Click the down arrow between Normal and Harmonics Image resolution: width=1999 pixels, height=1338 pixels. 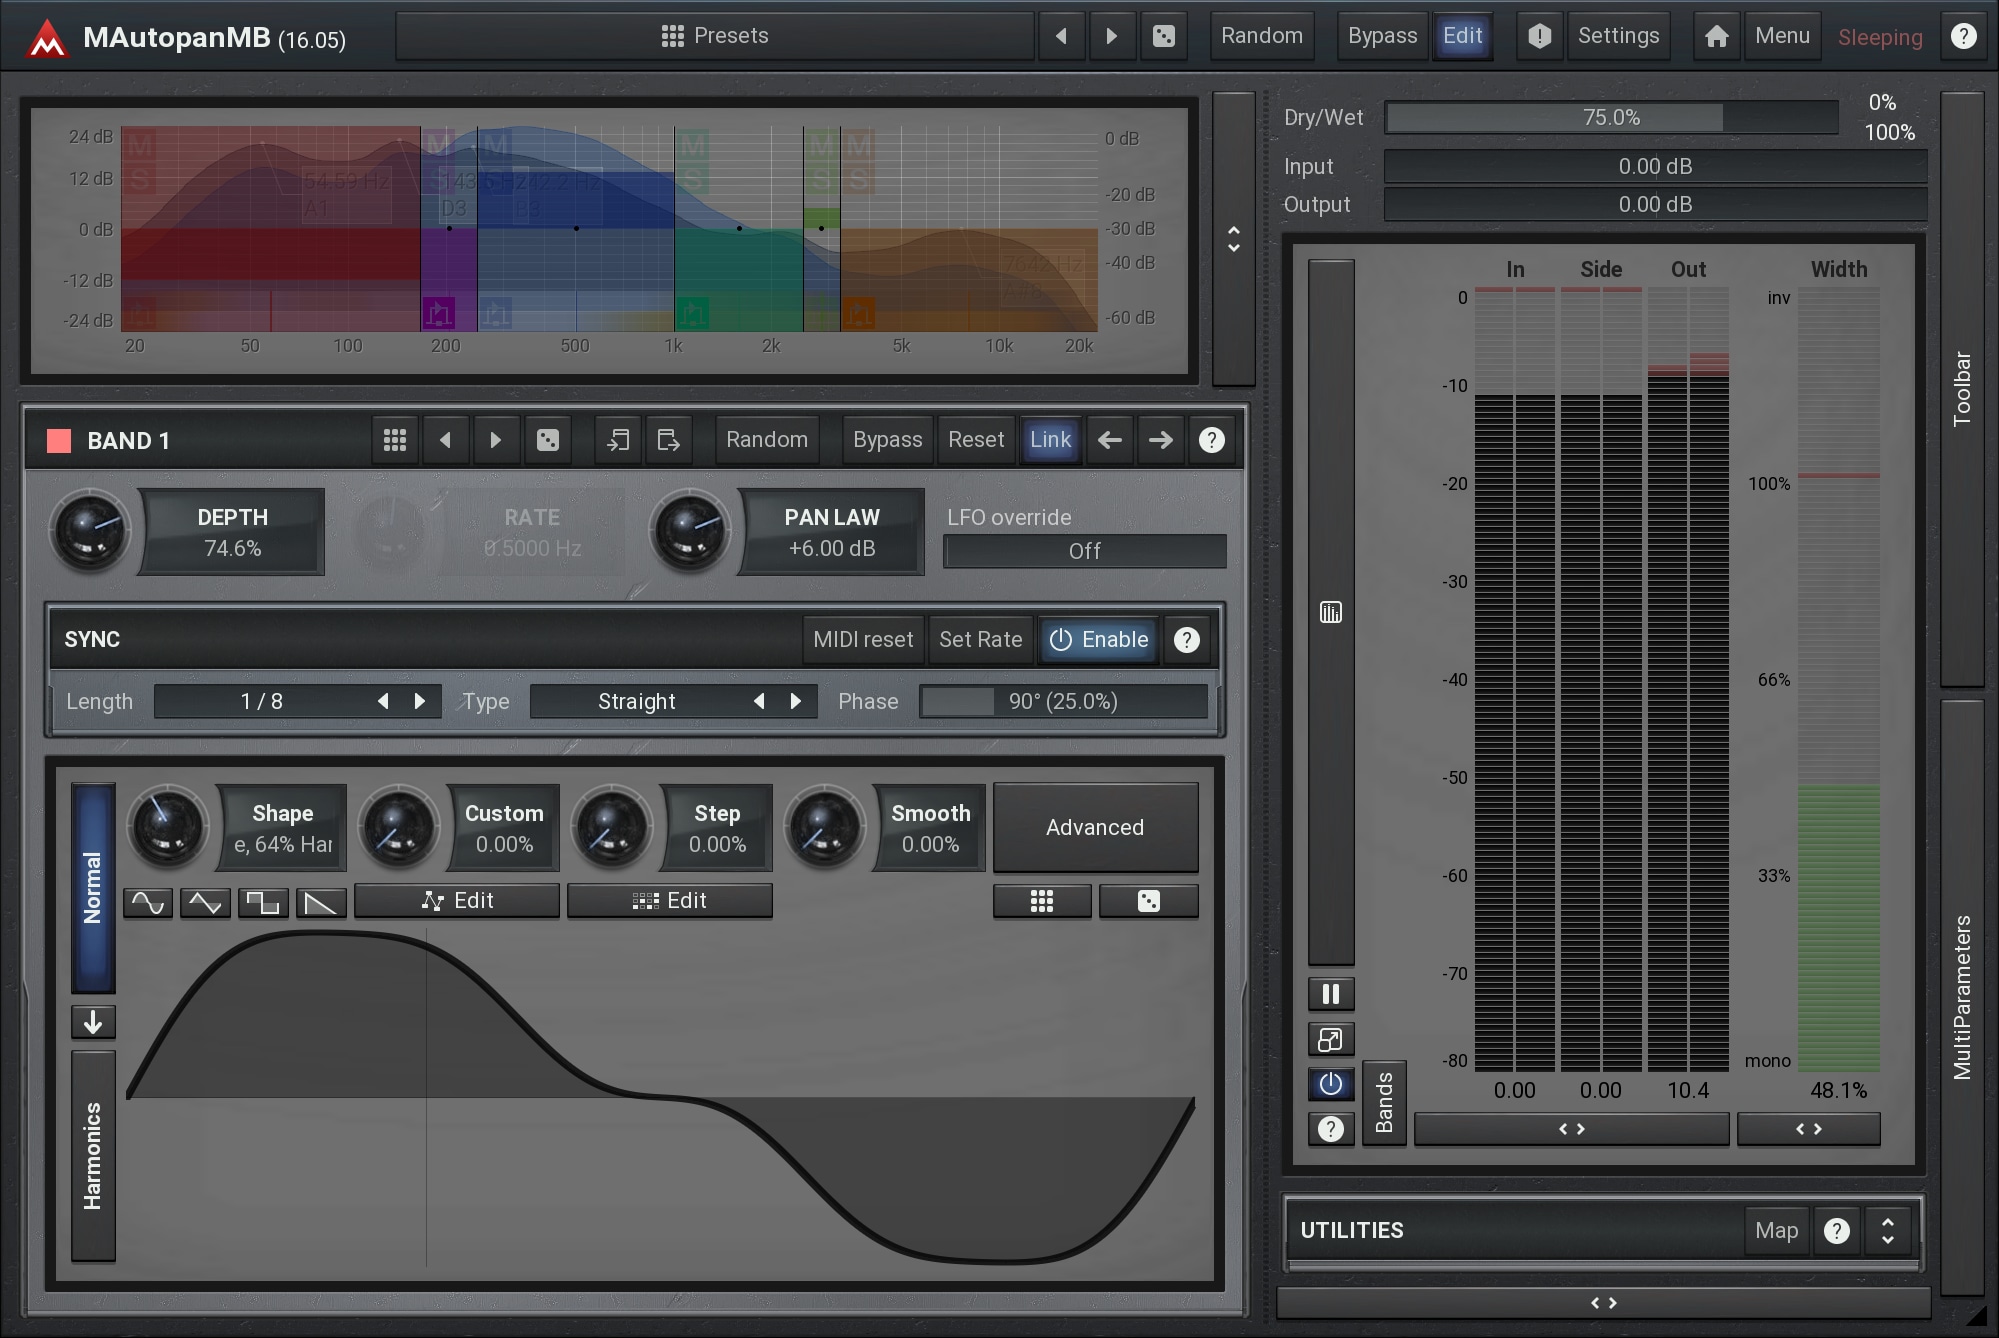point(93,1022)
